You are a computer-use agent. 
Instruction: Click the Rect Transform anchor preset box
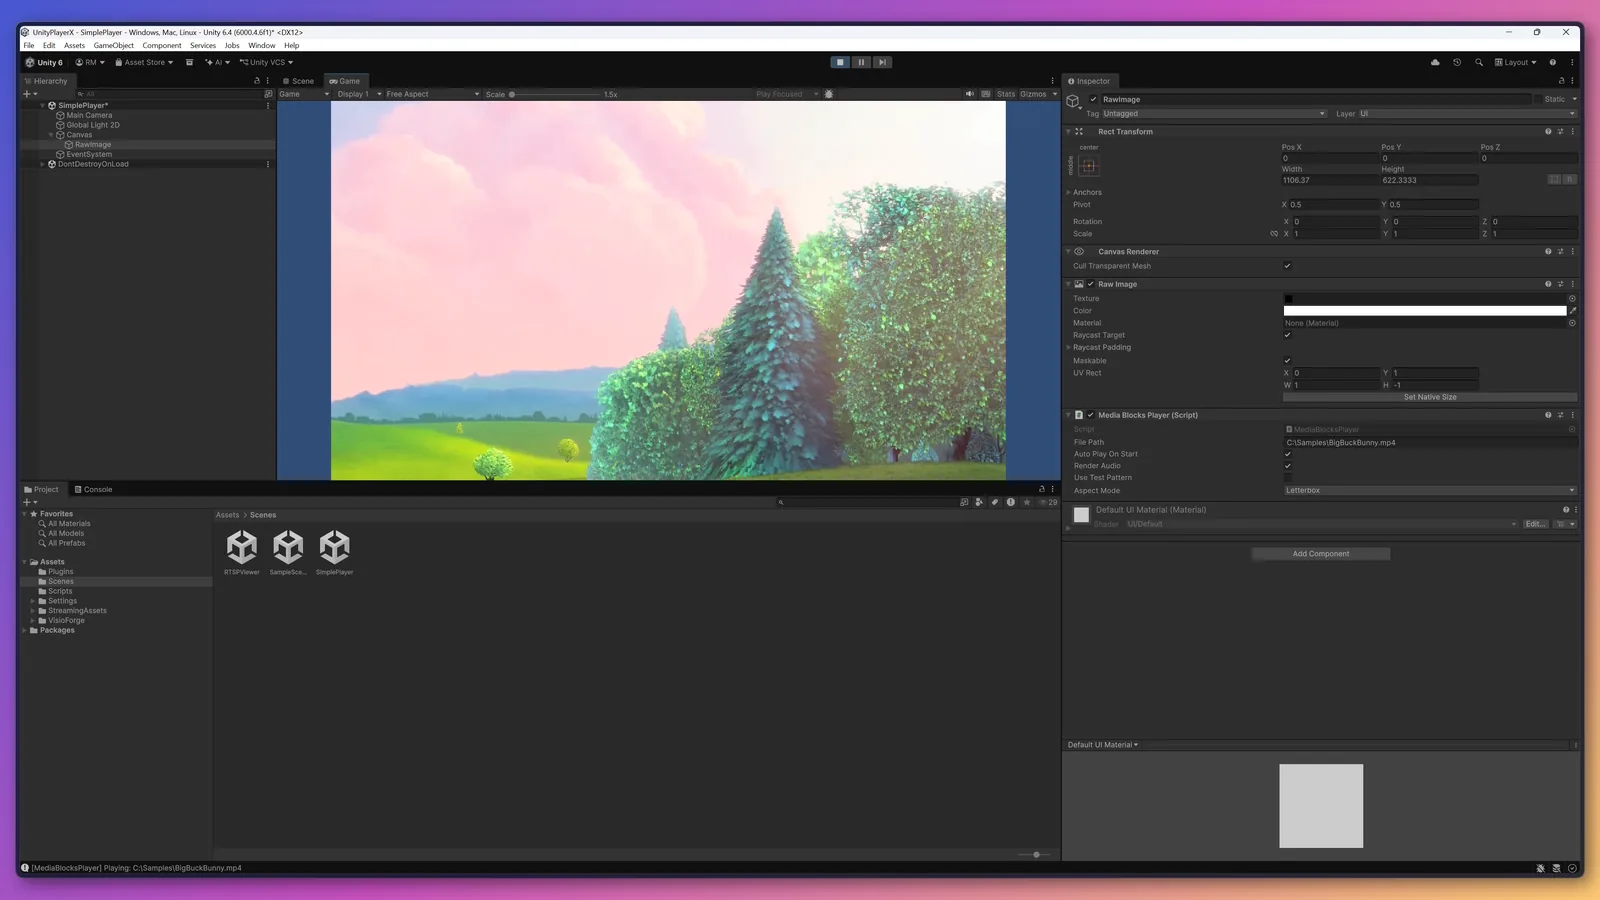(1089, 166)
